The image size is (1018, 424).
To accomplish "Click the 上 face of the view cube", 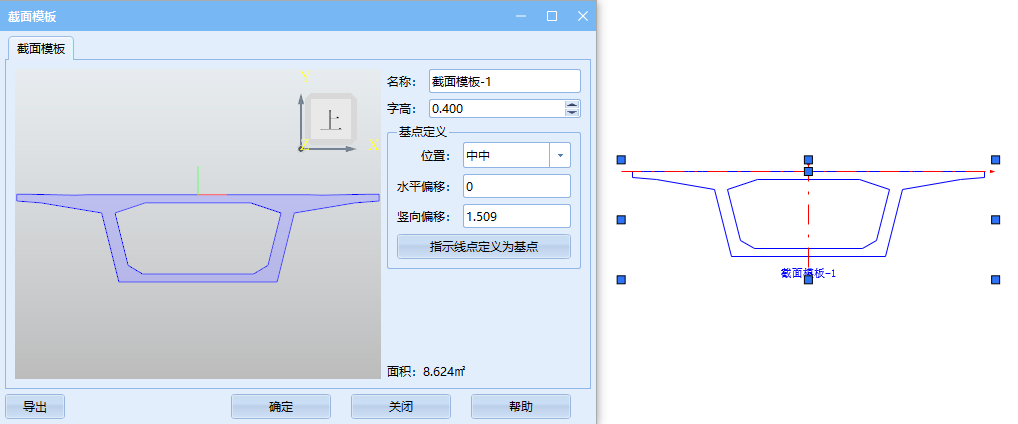I will [x=332, y=119].
